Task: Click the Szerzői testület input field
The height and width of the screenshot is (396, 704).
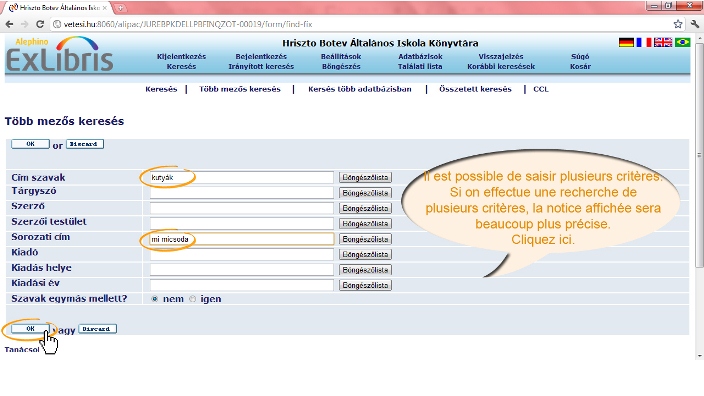Action: 242,224
